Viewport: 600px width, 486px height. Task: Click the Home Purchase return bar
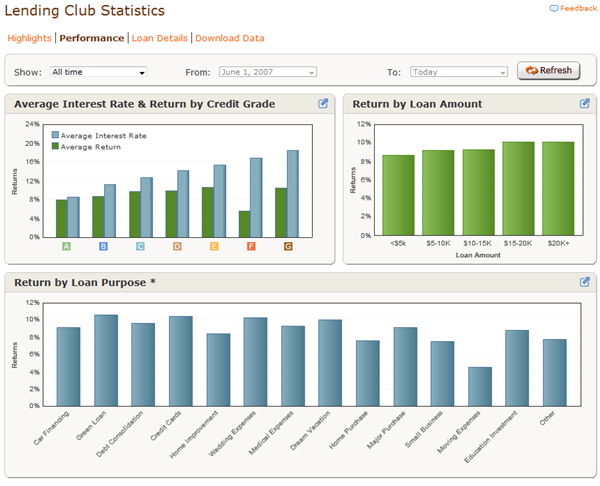[368, 373]
